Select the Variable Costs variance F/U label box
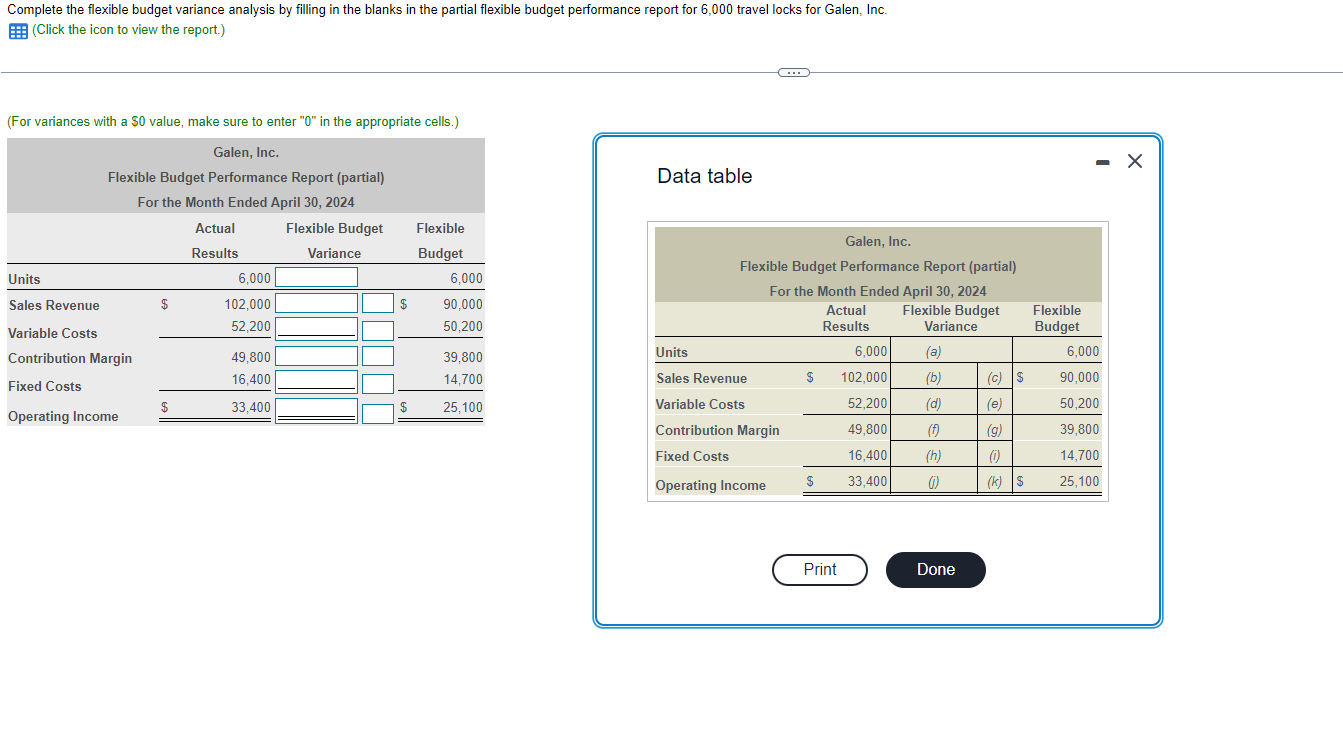 pos(377,329)
